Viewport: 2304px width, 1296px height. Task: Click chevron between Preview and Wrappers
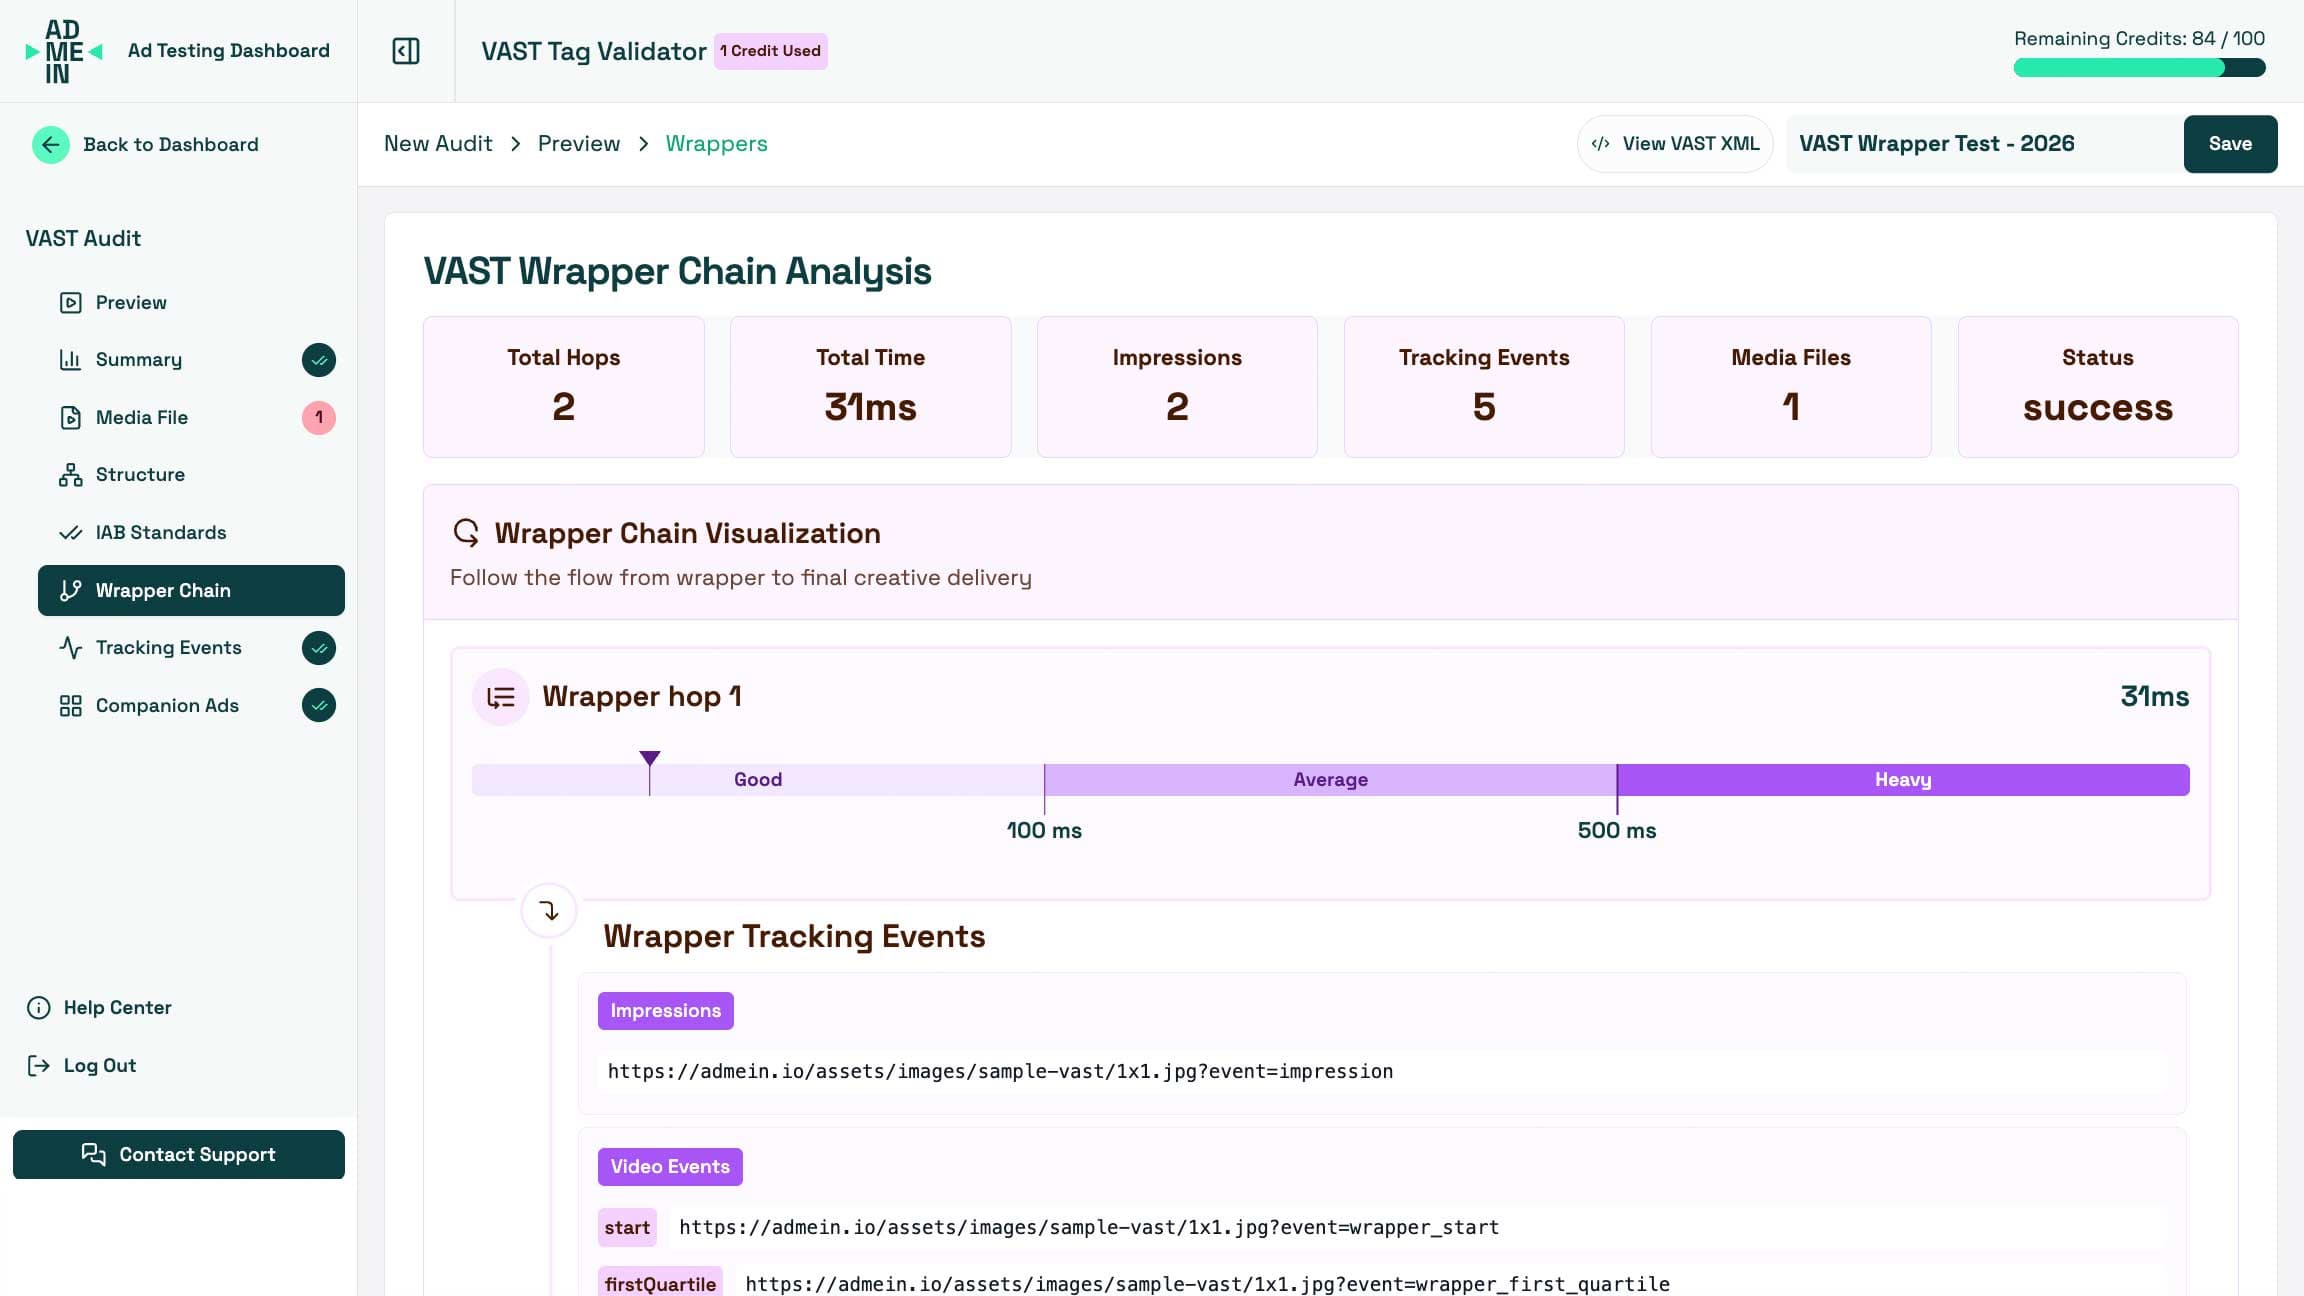pos(643,143)
